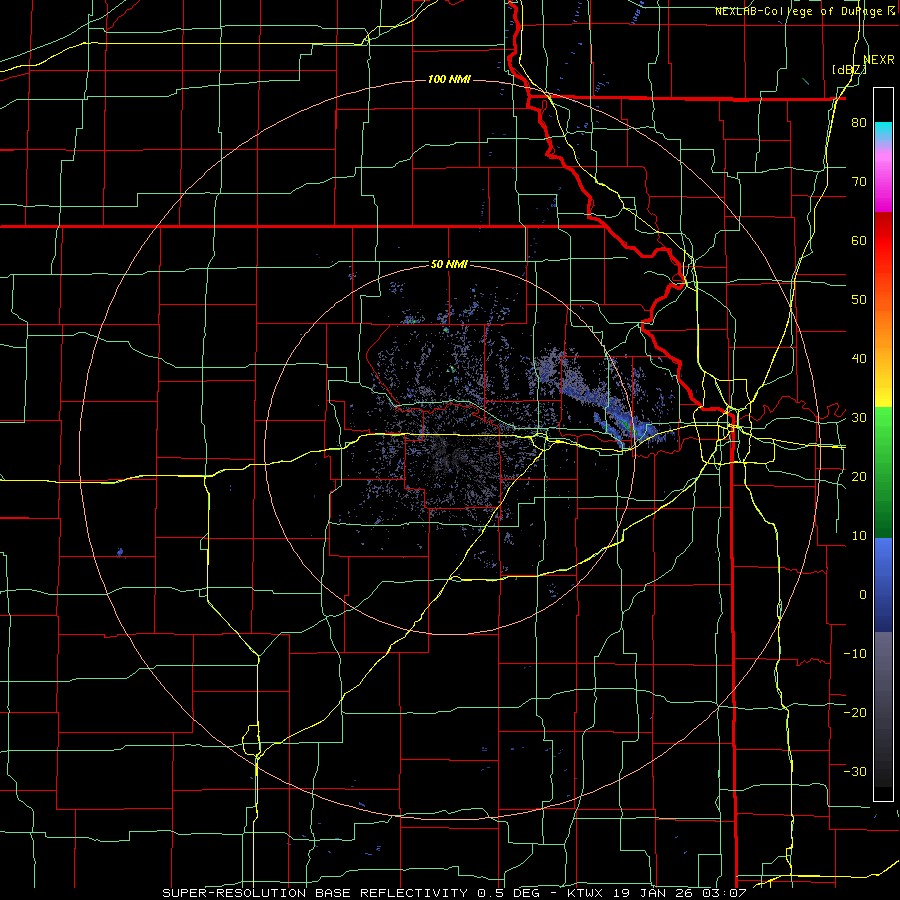
Task: Click the -30 value on dBZ scale
Action: pyautogui.click(x=855, y=771)
